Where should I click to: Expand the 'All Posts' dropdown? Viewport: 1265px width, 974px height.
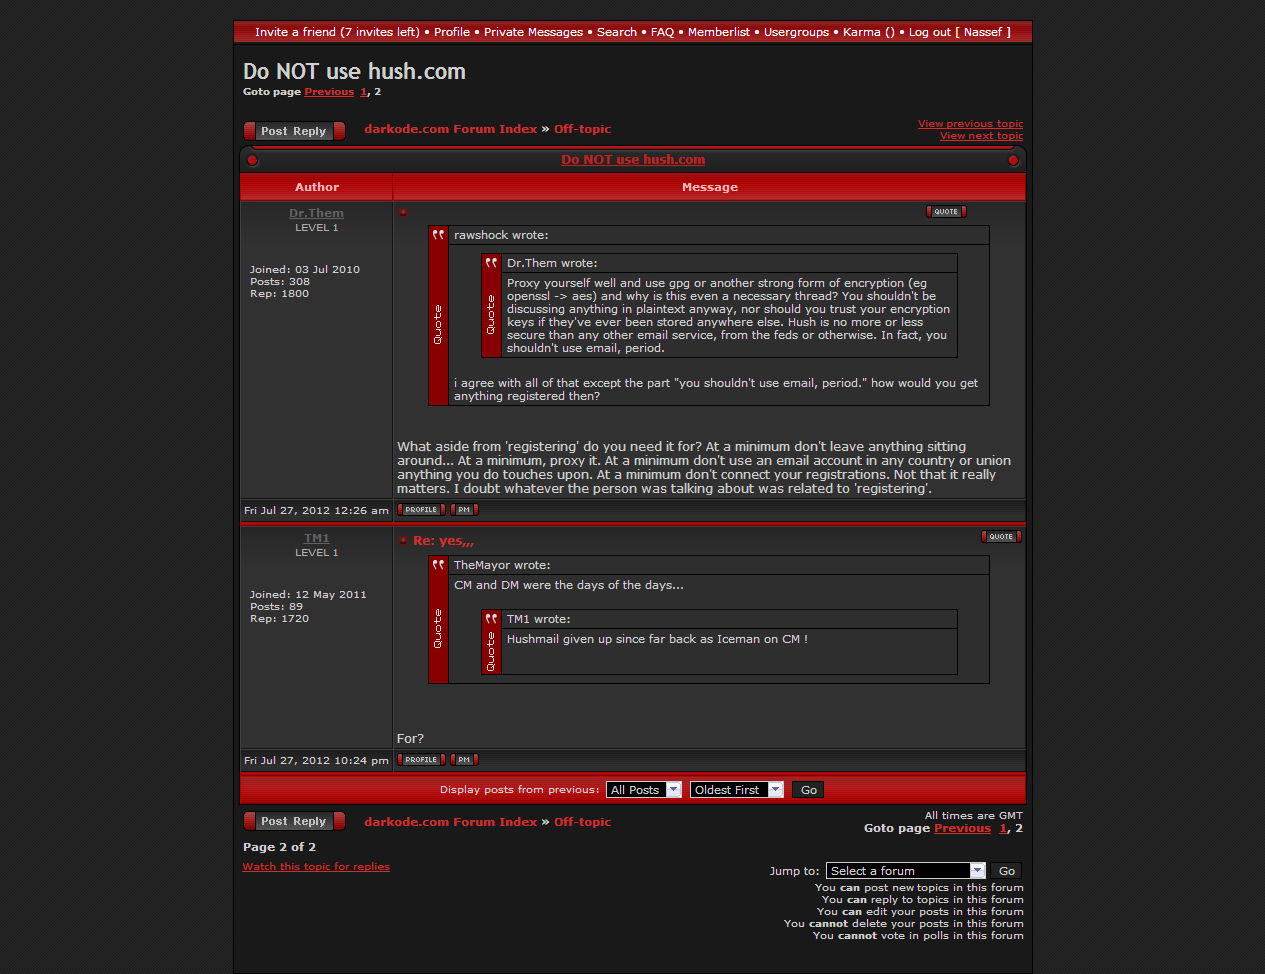coord(643,790)
